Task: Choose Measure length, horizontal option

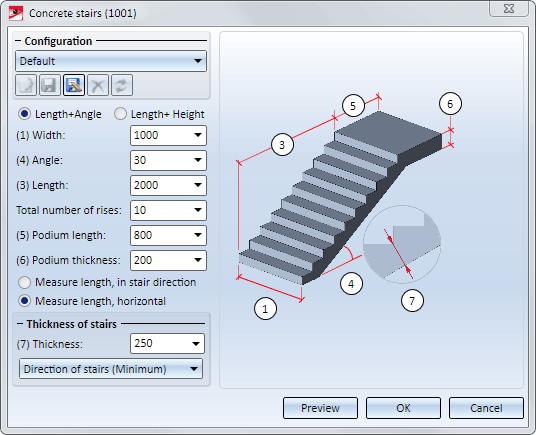Action: [25, 301]
